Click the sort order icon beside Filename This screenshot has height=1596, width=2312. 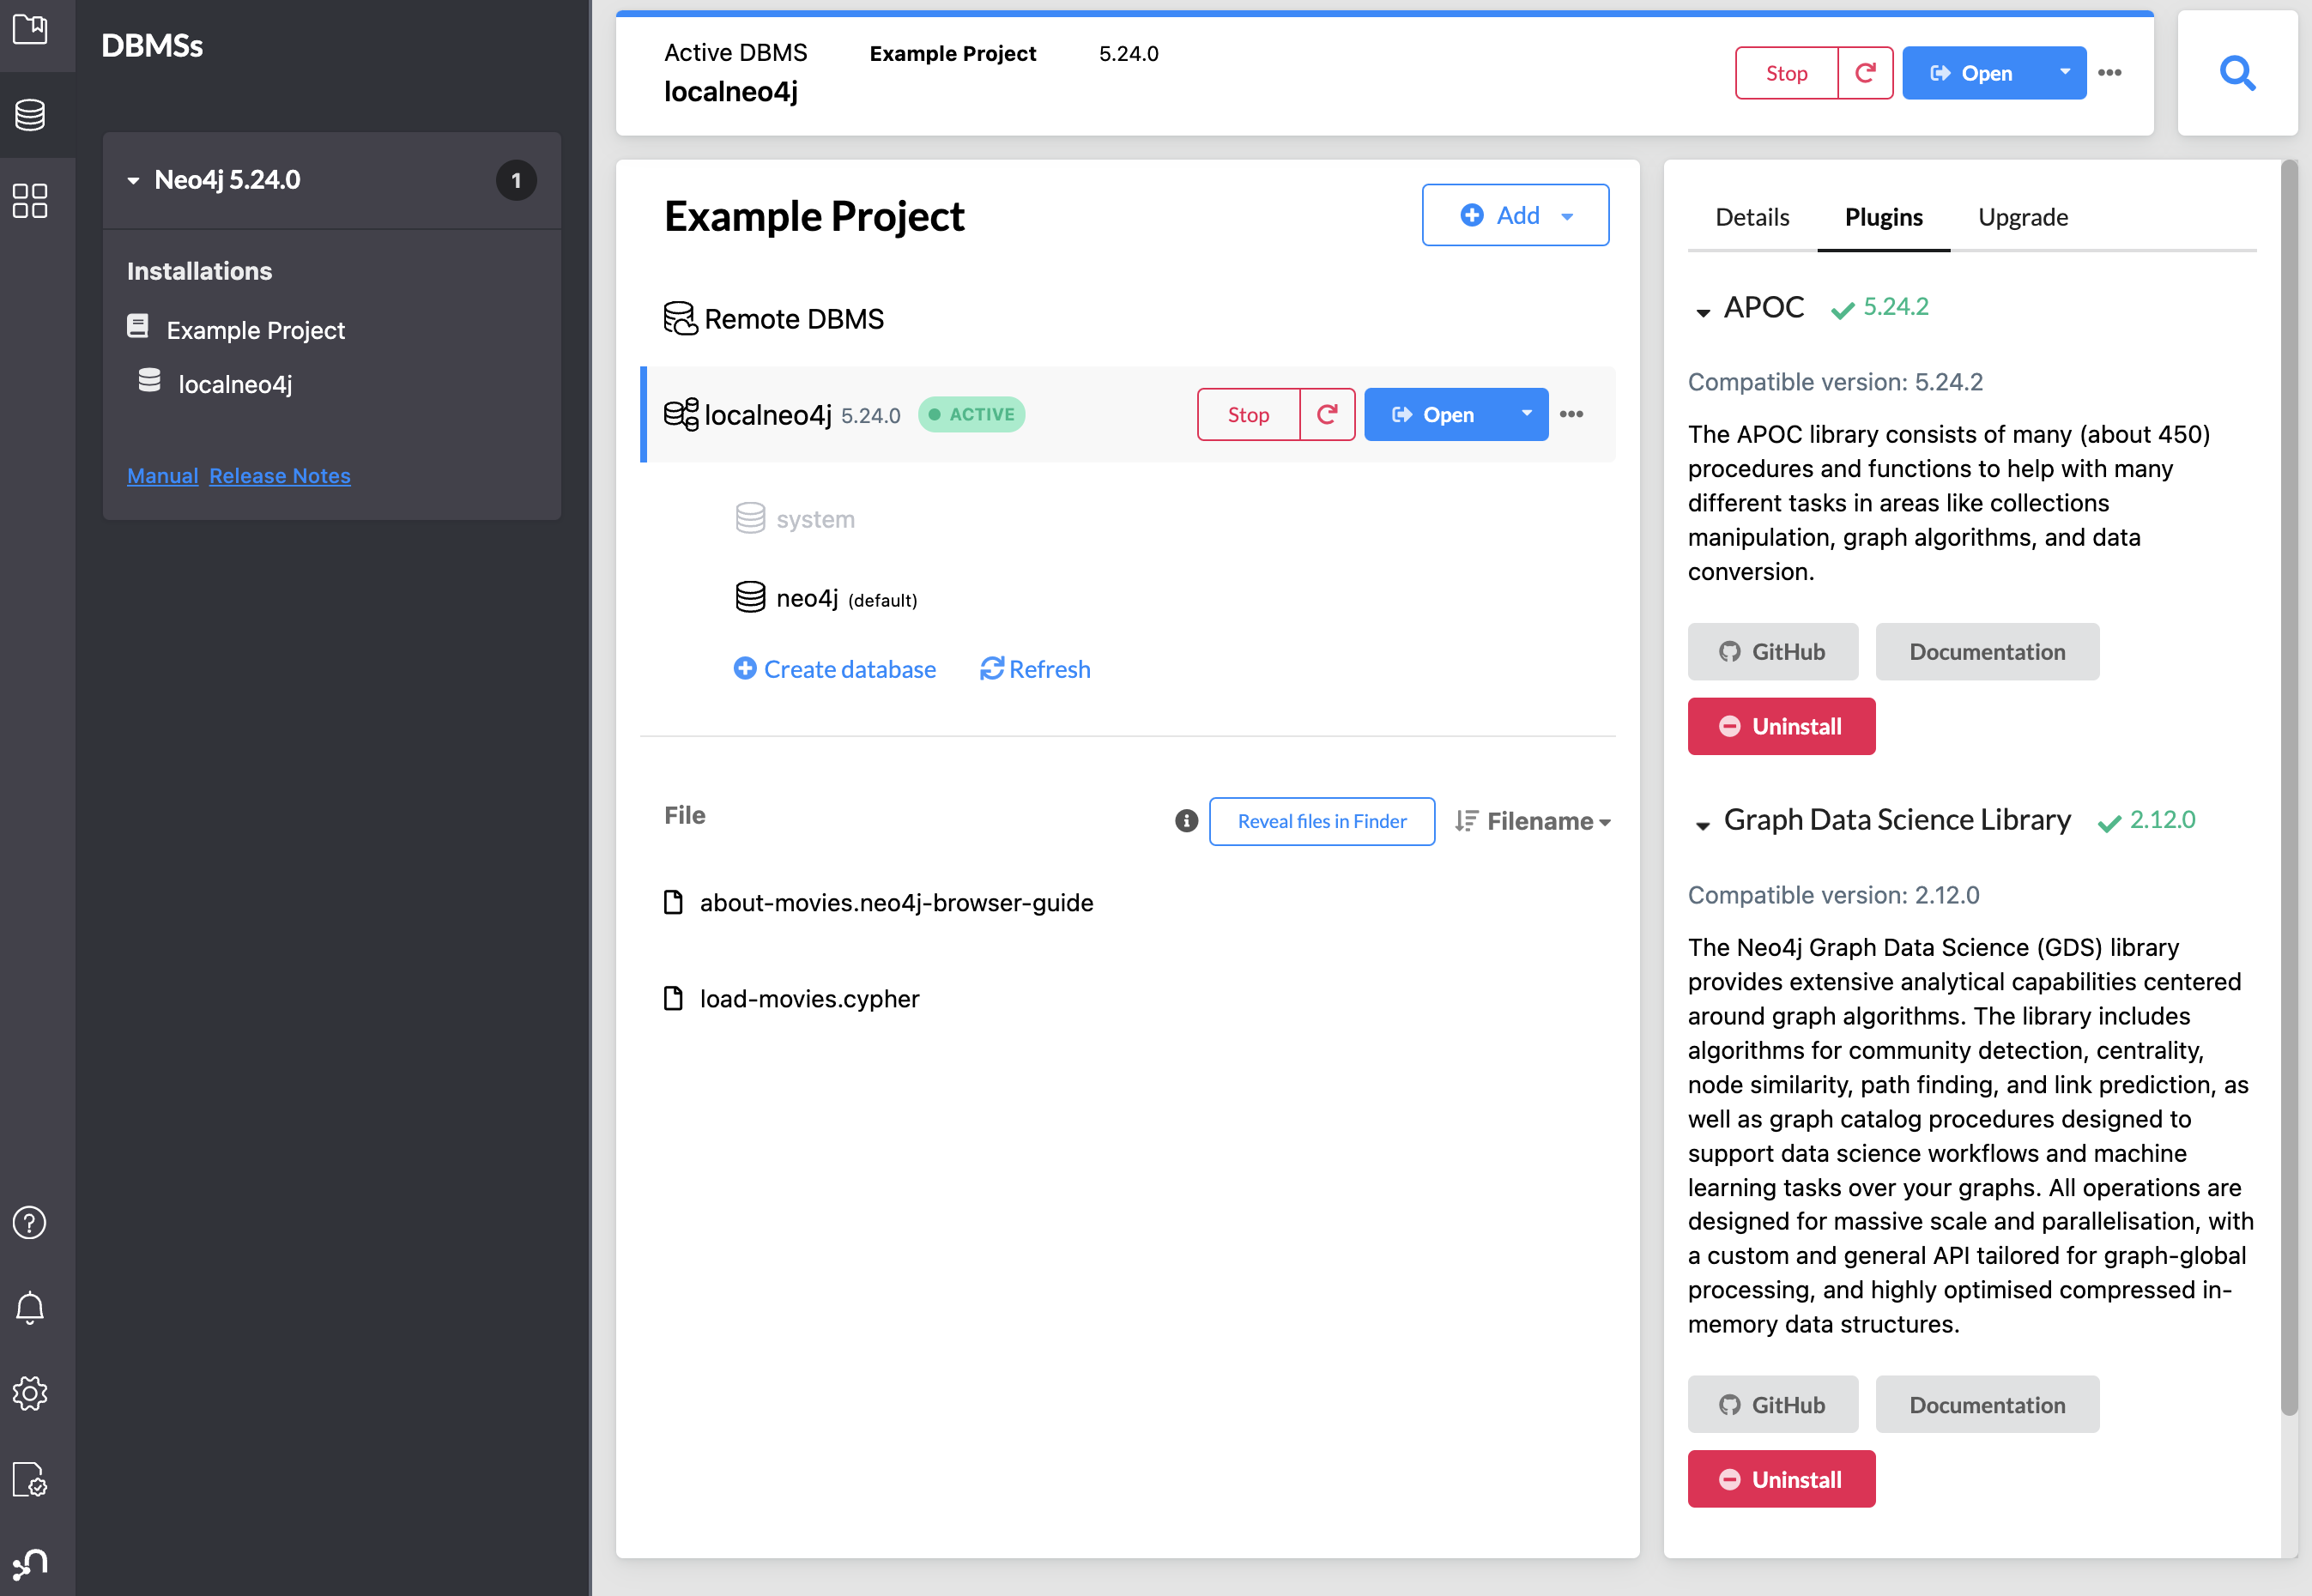1466,821
